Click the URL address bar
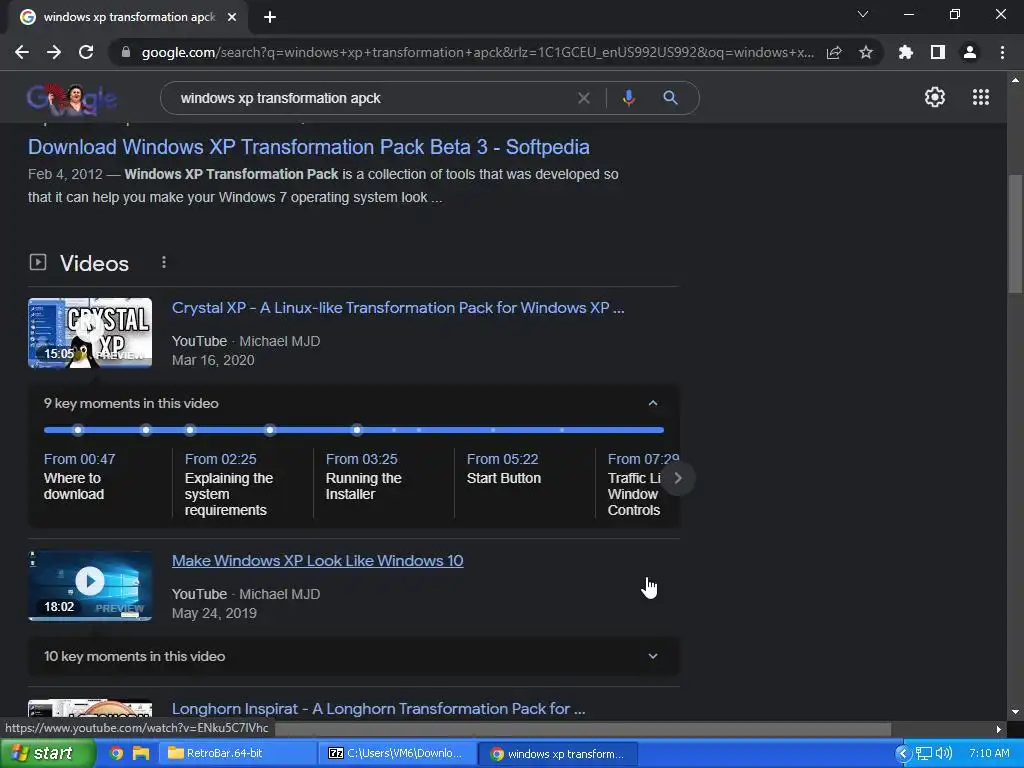 [x=477, y=52]
